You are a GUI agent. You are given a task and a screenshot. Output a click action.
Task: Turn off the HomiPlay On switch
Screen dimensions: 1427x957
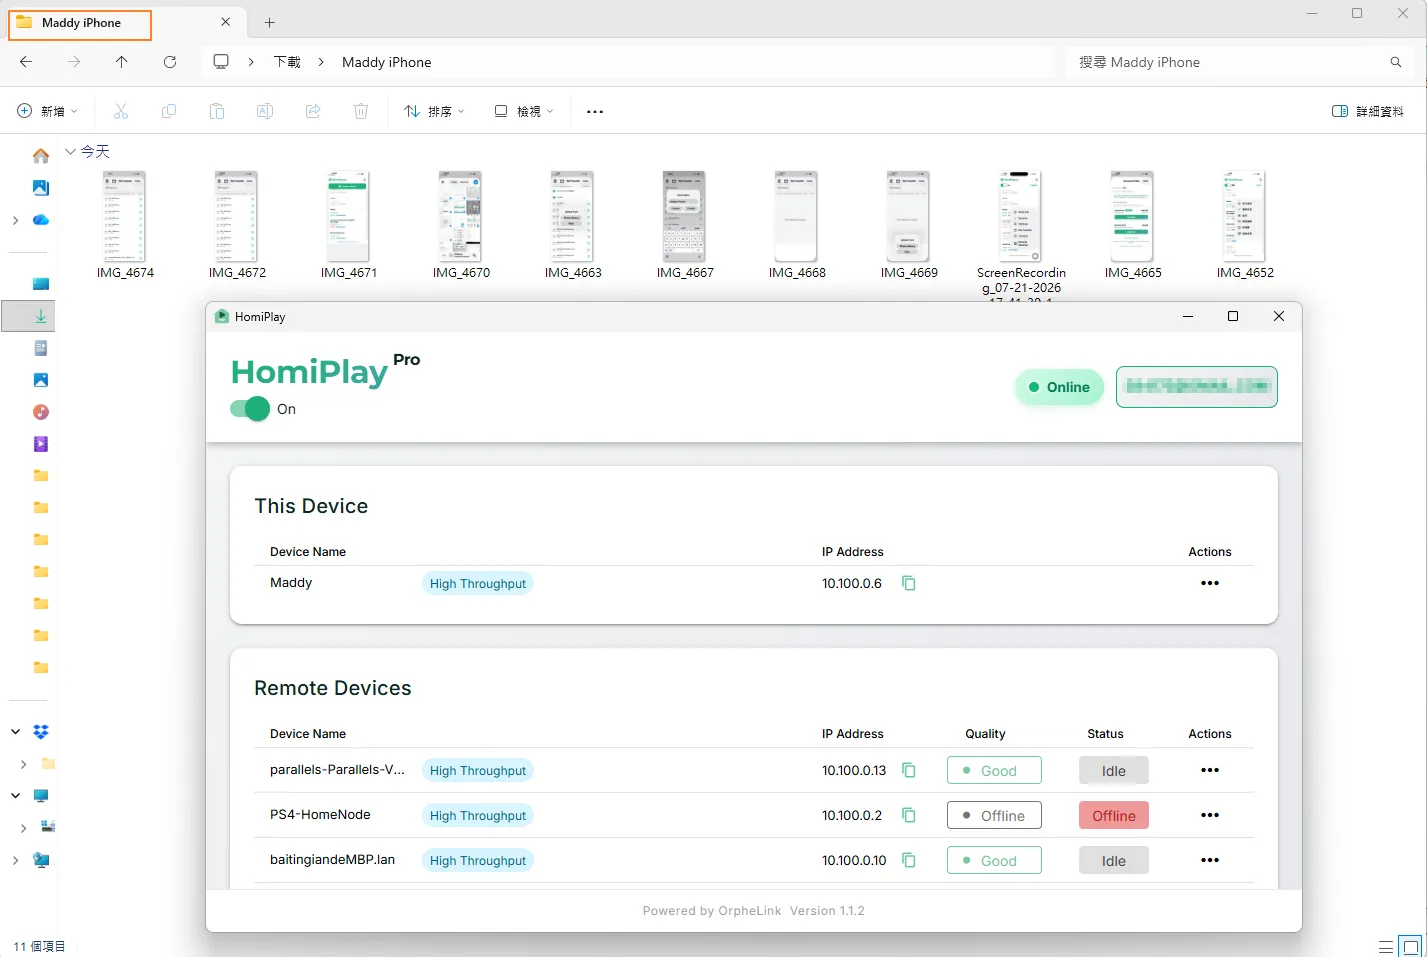[x=250, y=408]
